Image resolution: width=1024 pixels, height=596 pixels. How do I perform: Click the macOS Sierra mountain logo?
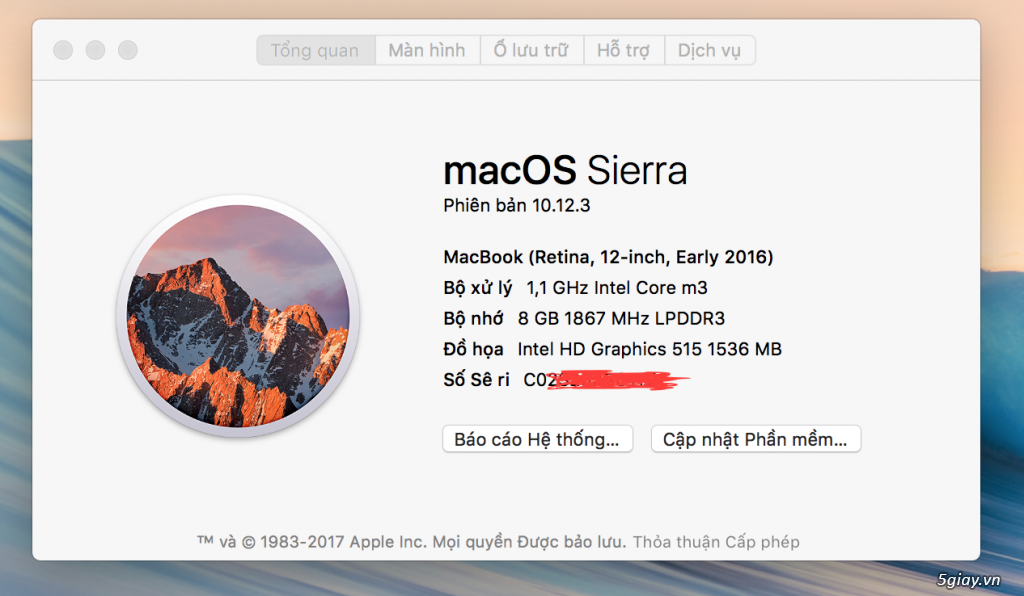click(x=238, y=316)
